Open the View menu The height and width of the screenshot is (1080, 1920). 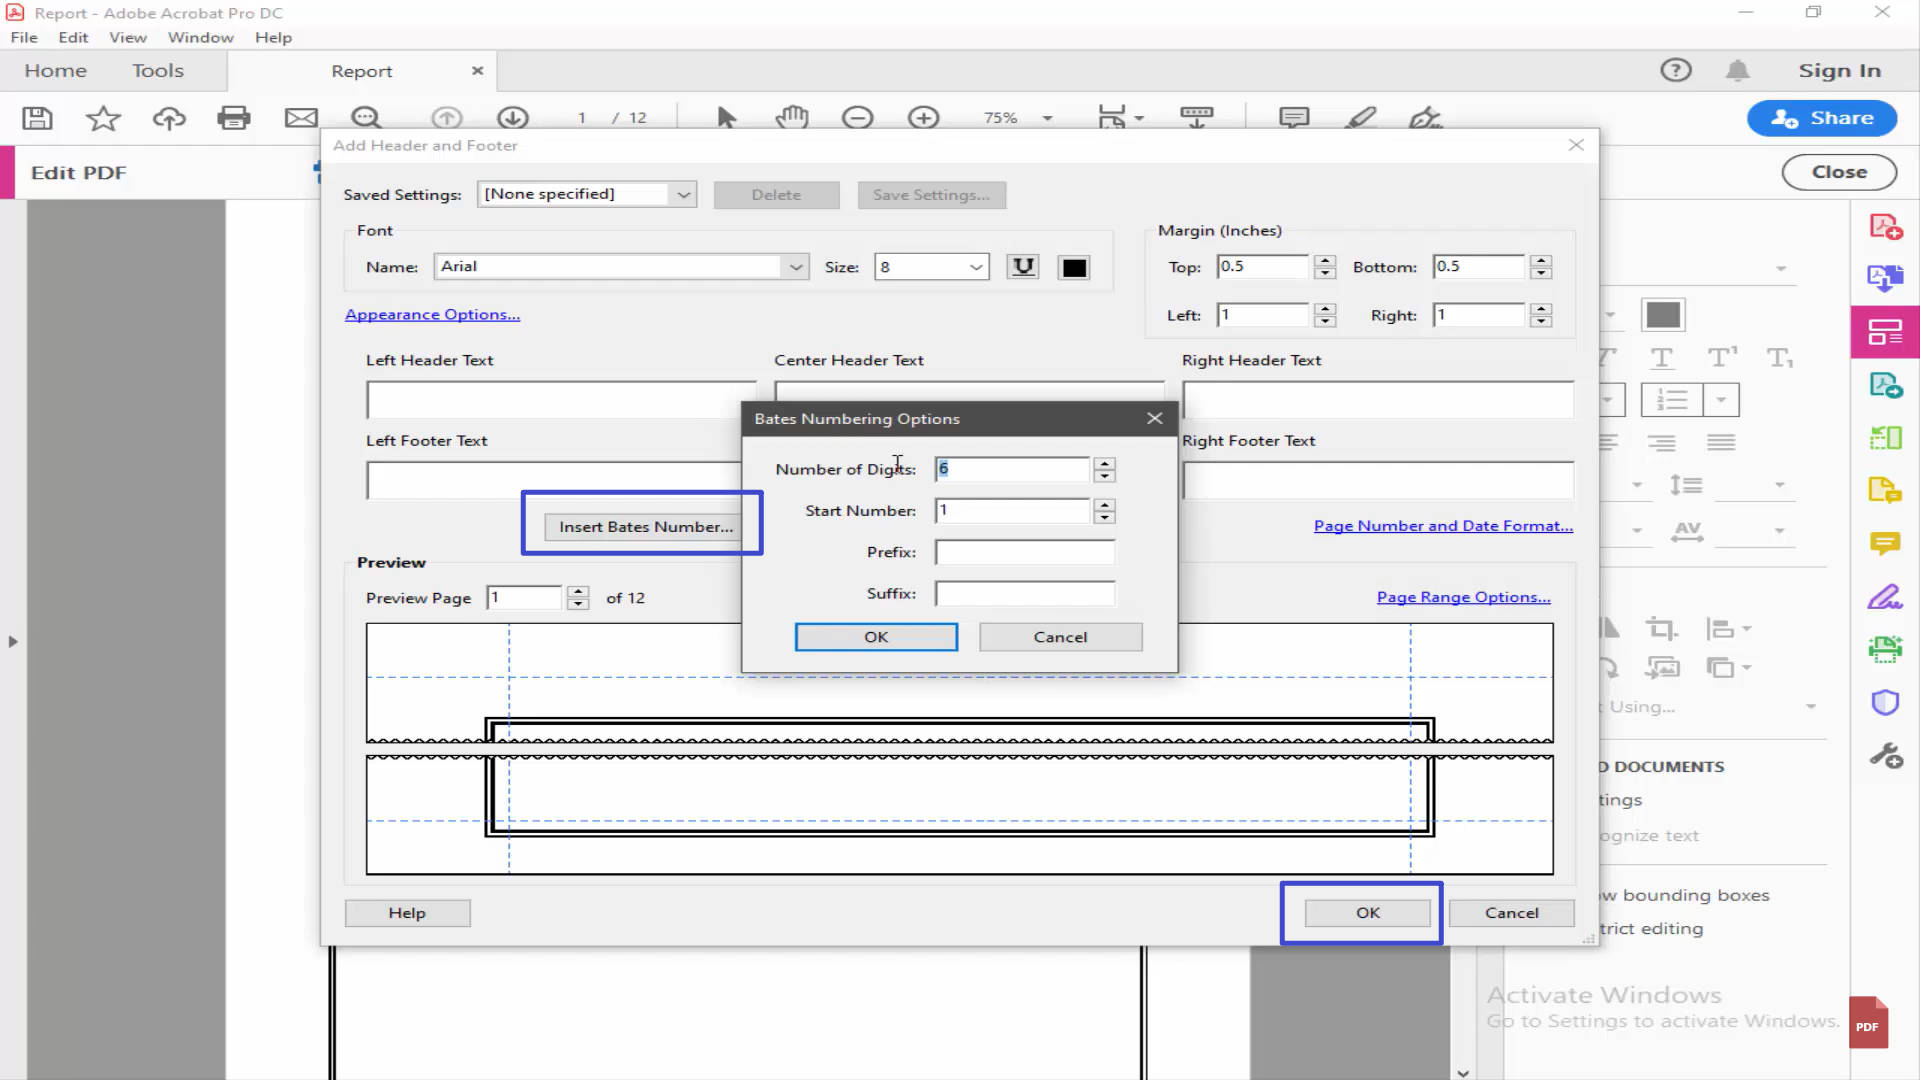(128, 37)
